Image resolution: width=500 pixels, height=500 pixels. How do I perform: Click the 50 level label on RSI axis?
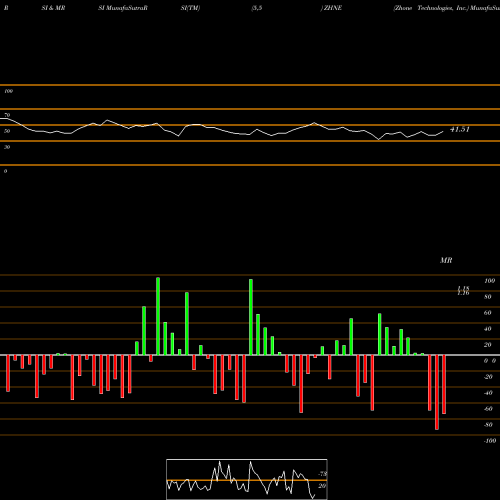[x=7, y=131]
